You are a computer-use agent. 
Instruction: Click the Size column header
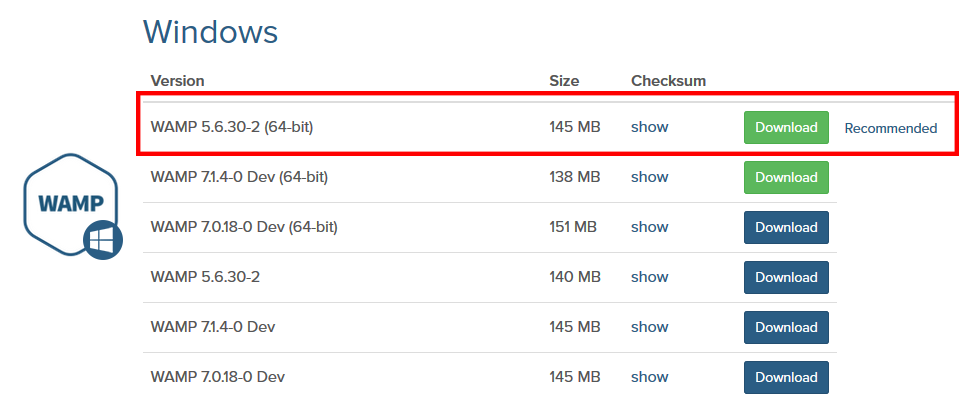(x=564, y=81)
